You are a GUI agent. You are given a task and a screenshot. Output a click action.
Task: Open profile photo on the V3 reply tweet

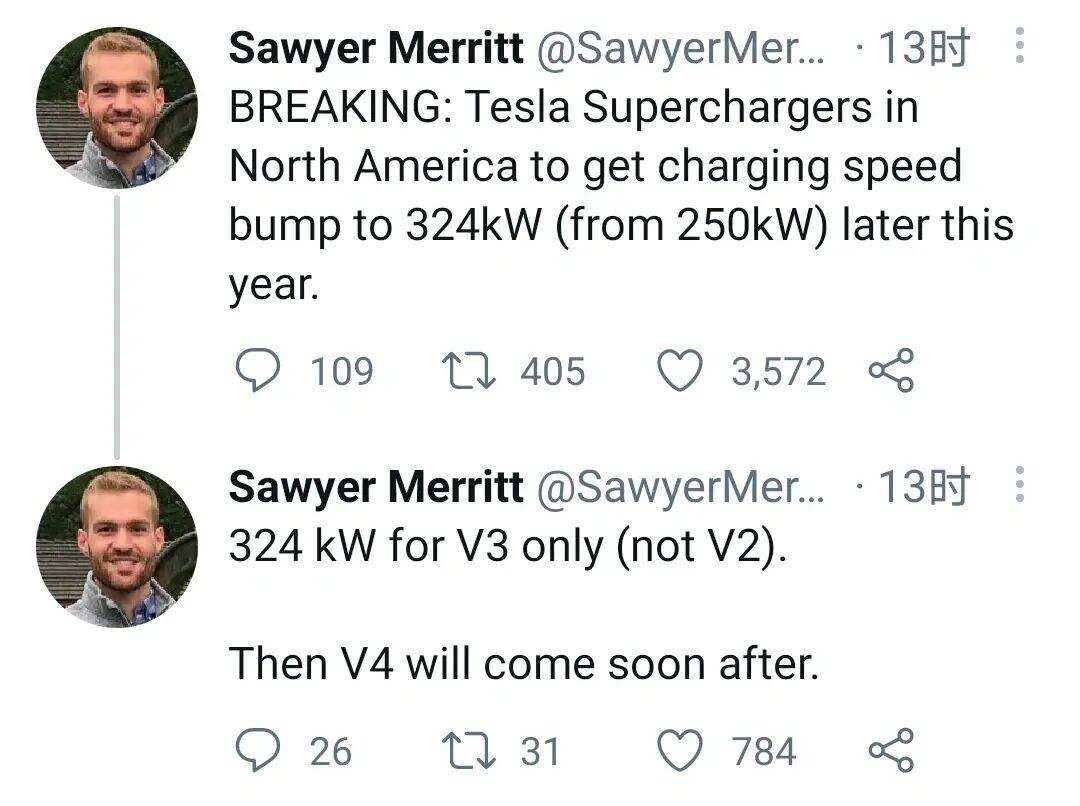(117, 547)
